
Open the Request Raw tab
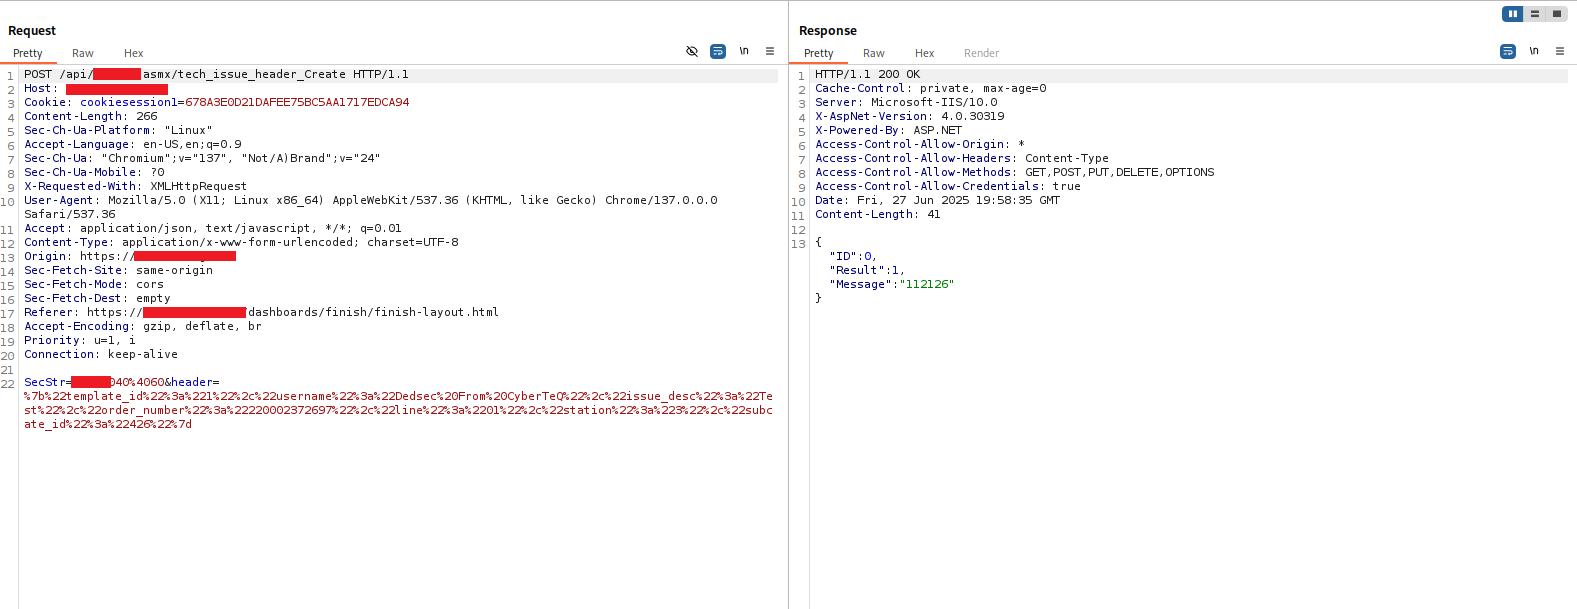[83, 53]
